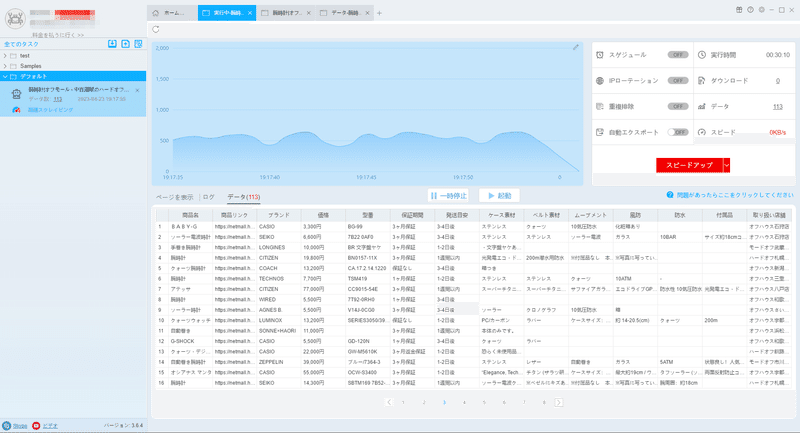
Task: Click the refresh icon below the tabs
Action: (x=156, y=30)
